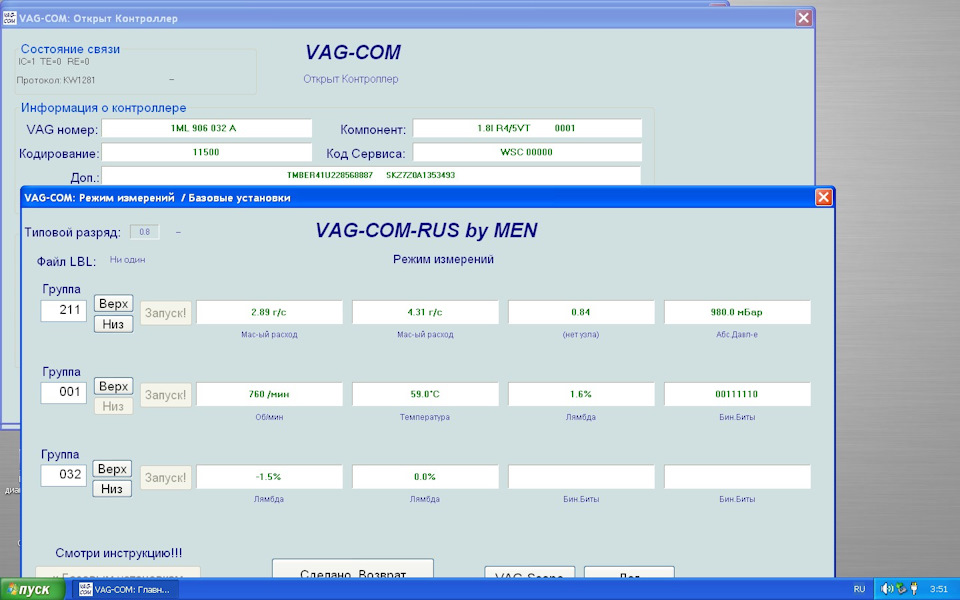Focus the group number field showing 001
The width and height of the screenshot is (960, 600).
click(64, 392)
